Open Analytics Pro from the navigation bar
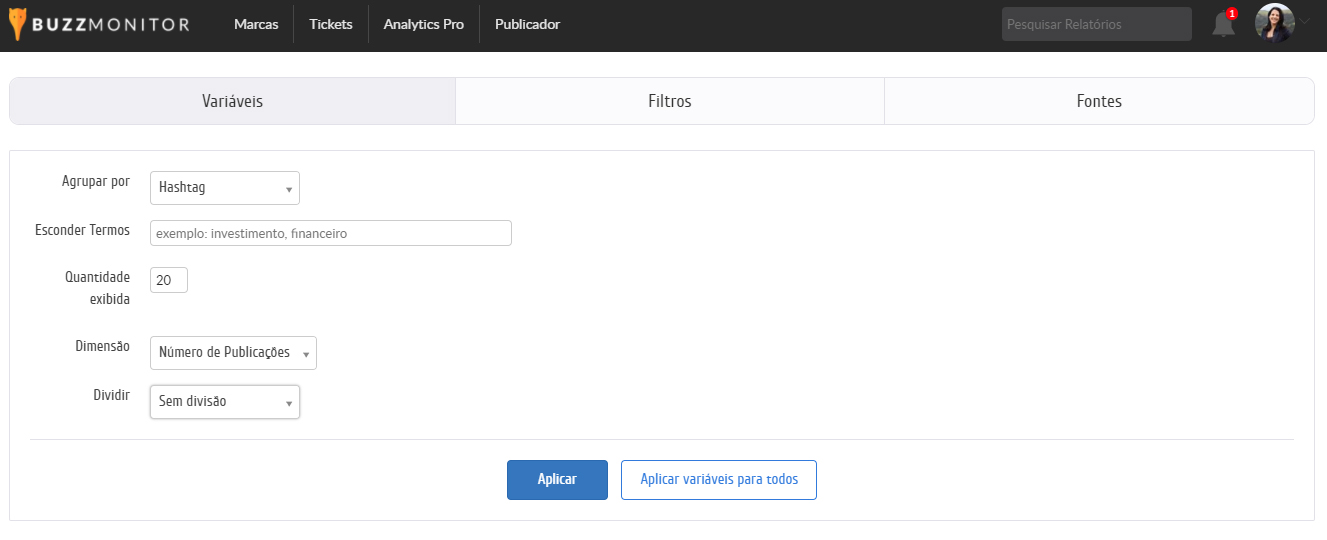 coord(423,24)
